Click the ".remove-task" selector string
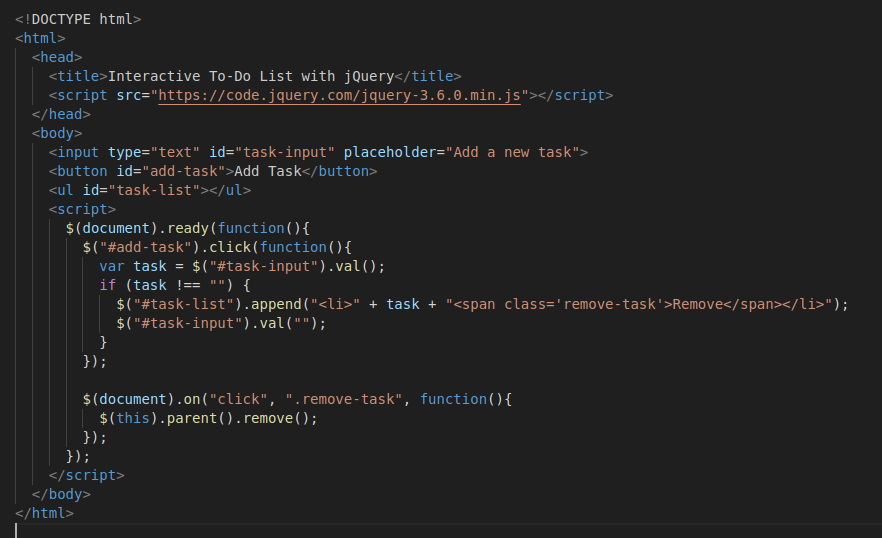Image resolution: width=882 pixels, height=538 pixels. point(344,399)
